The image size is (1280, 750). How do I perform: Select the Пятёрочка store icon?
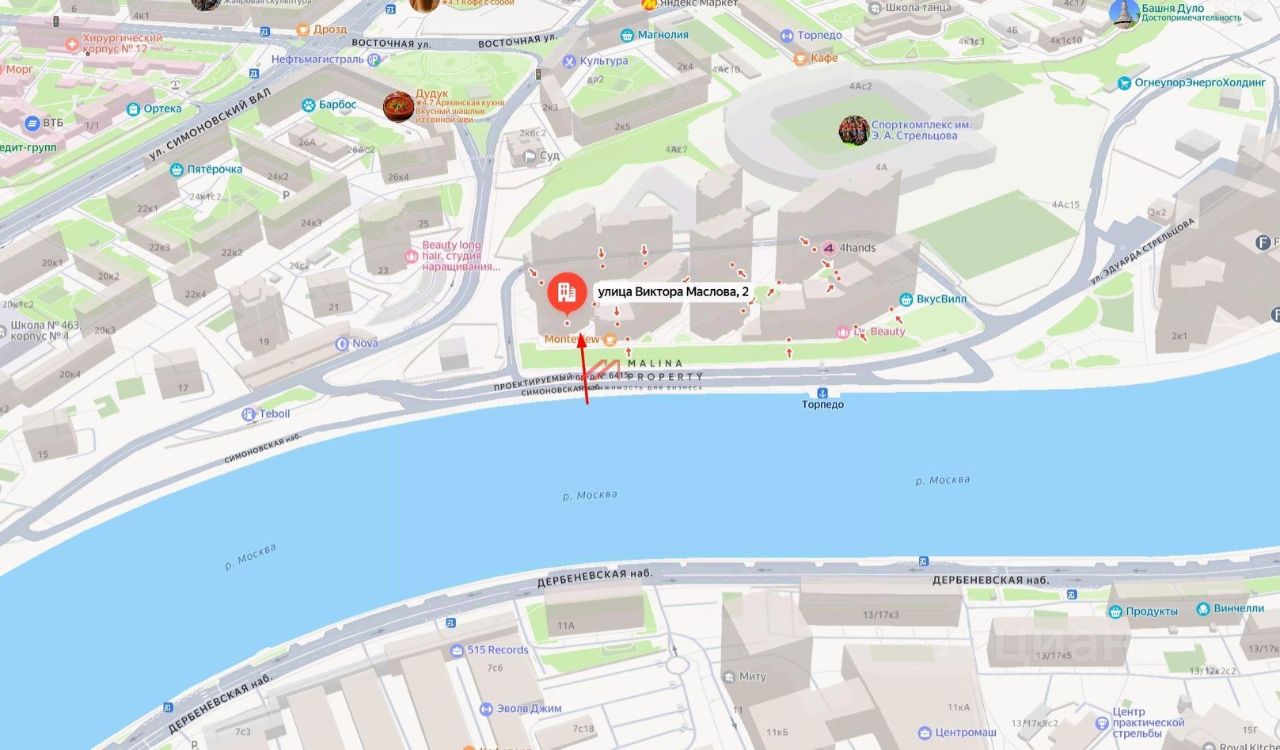click(176, 169)
